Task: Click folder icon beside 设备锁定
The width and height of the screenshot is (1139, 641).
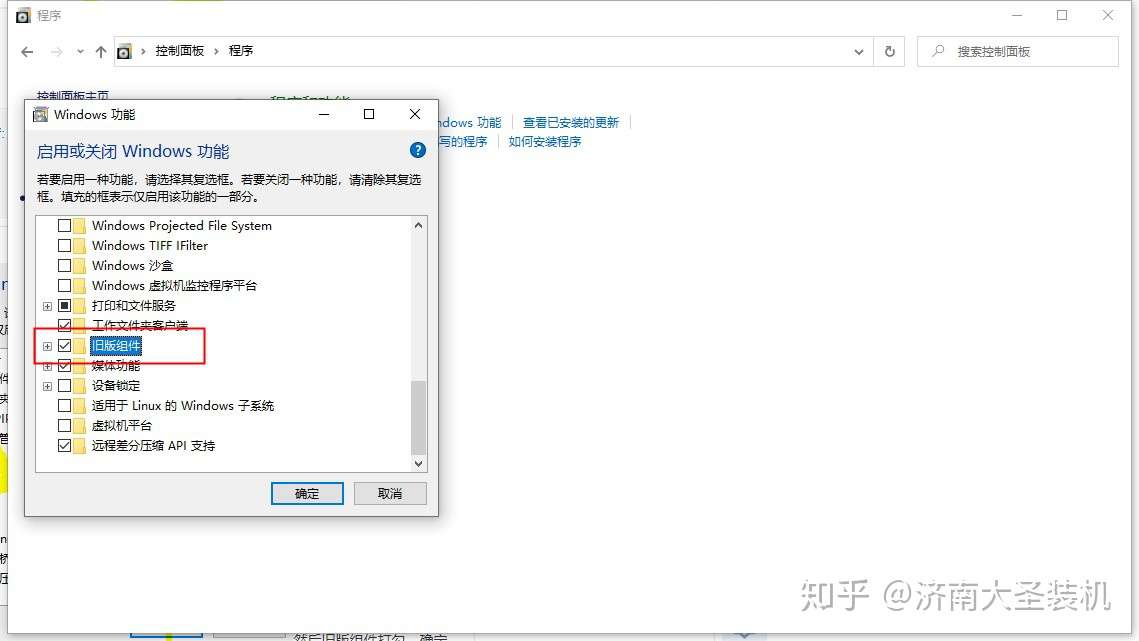Action: [x=79, y=386]
